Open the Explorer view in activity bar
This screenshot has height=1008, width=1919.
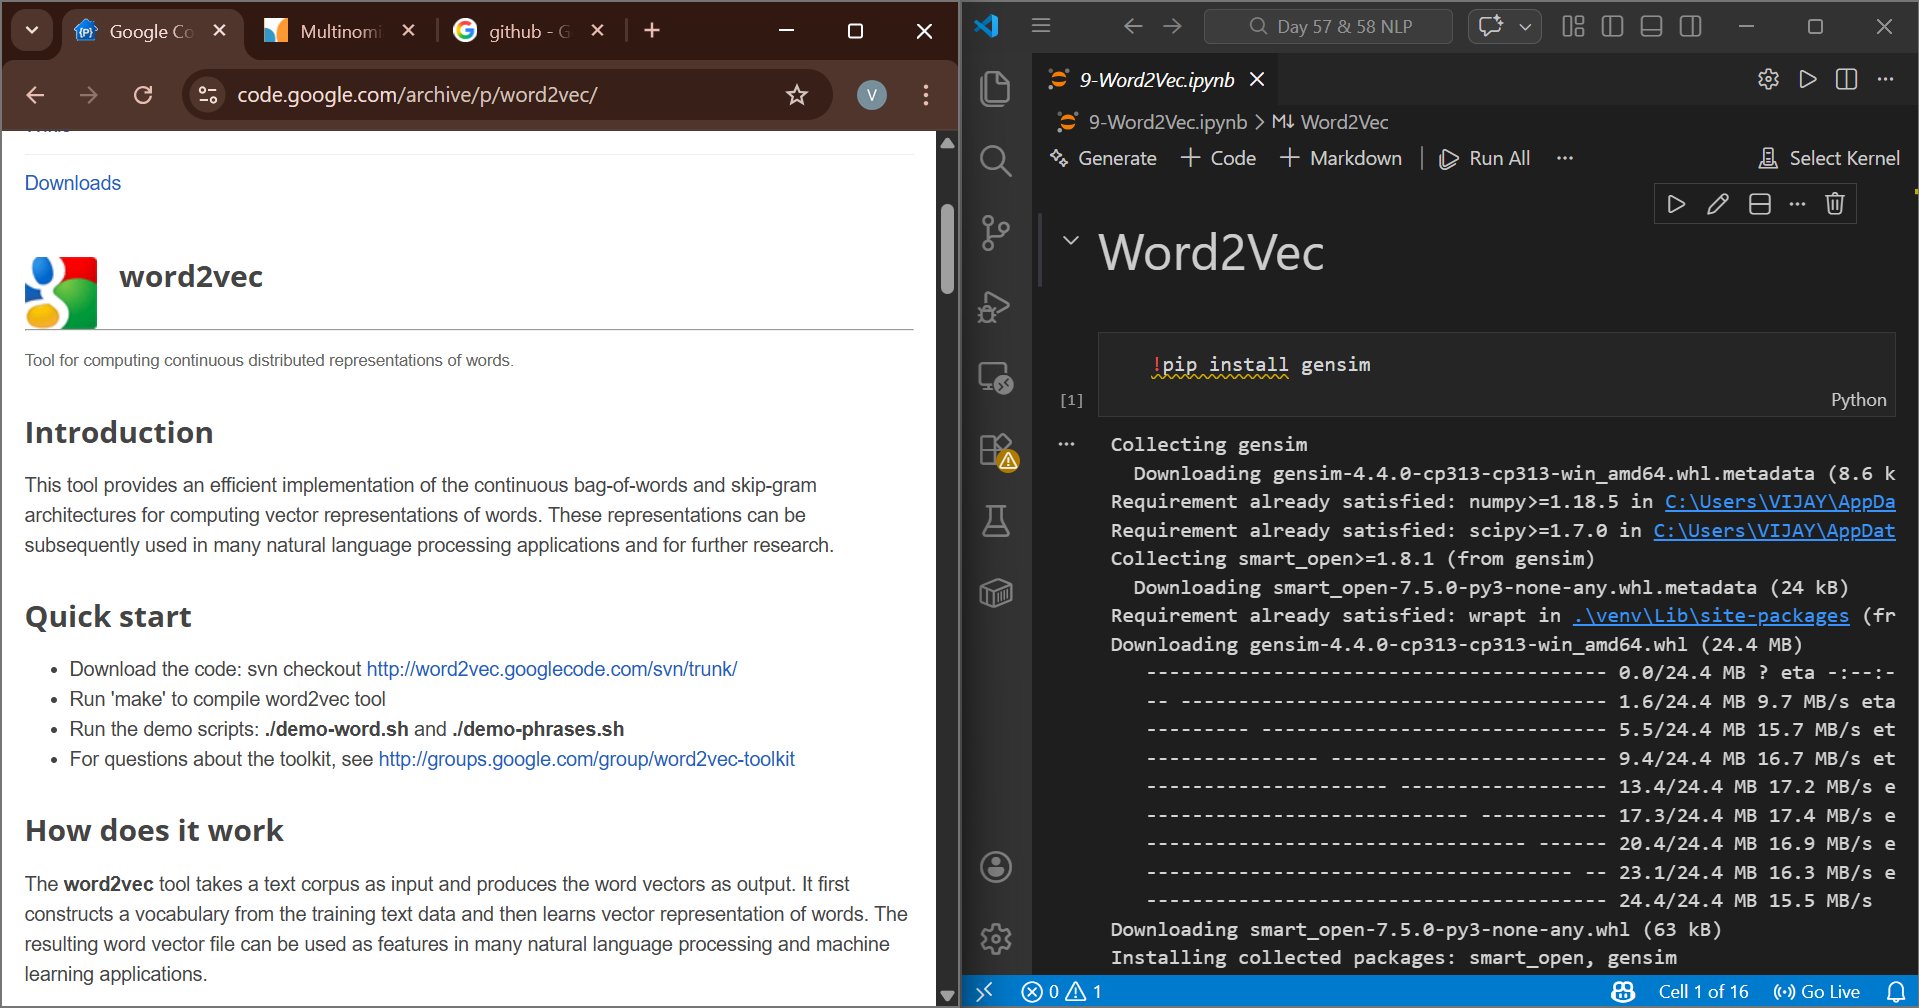(x=995, y=89)
